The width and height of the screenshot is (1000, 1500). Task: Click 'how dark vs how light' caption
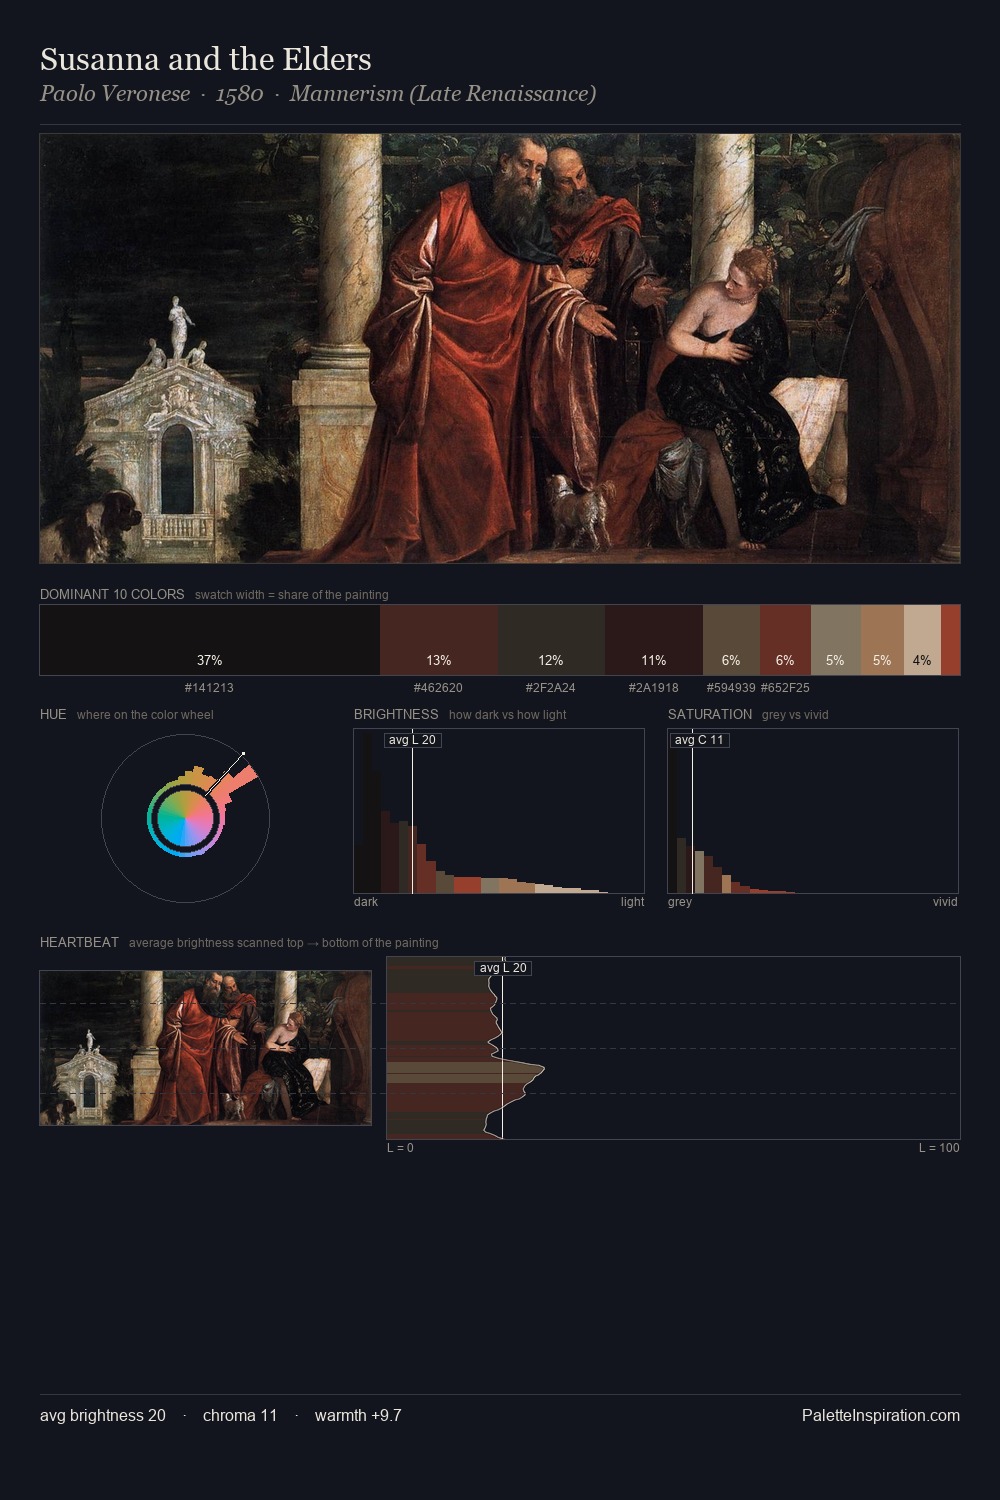pos(508,715)
